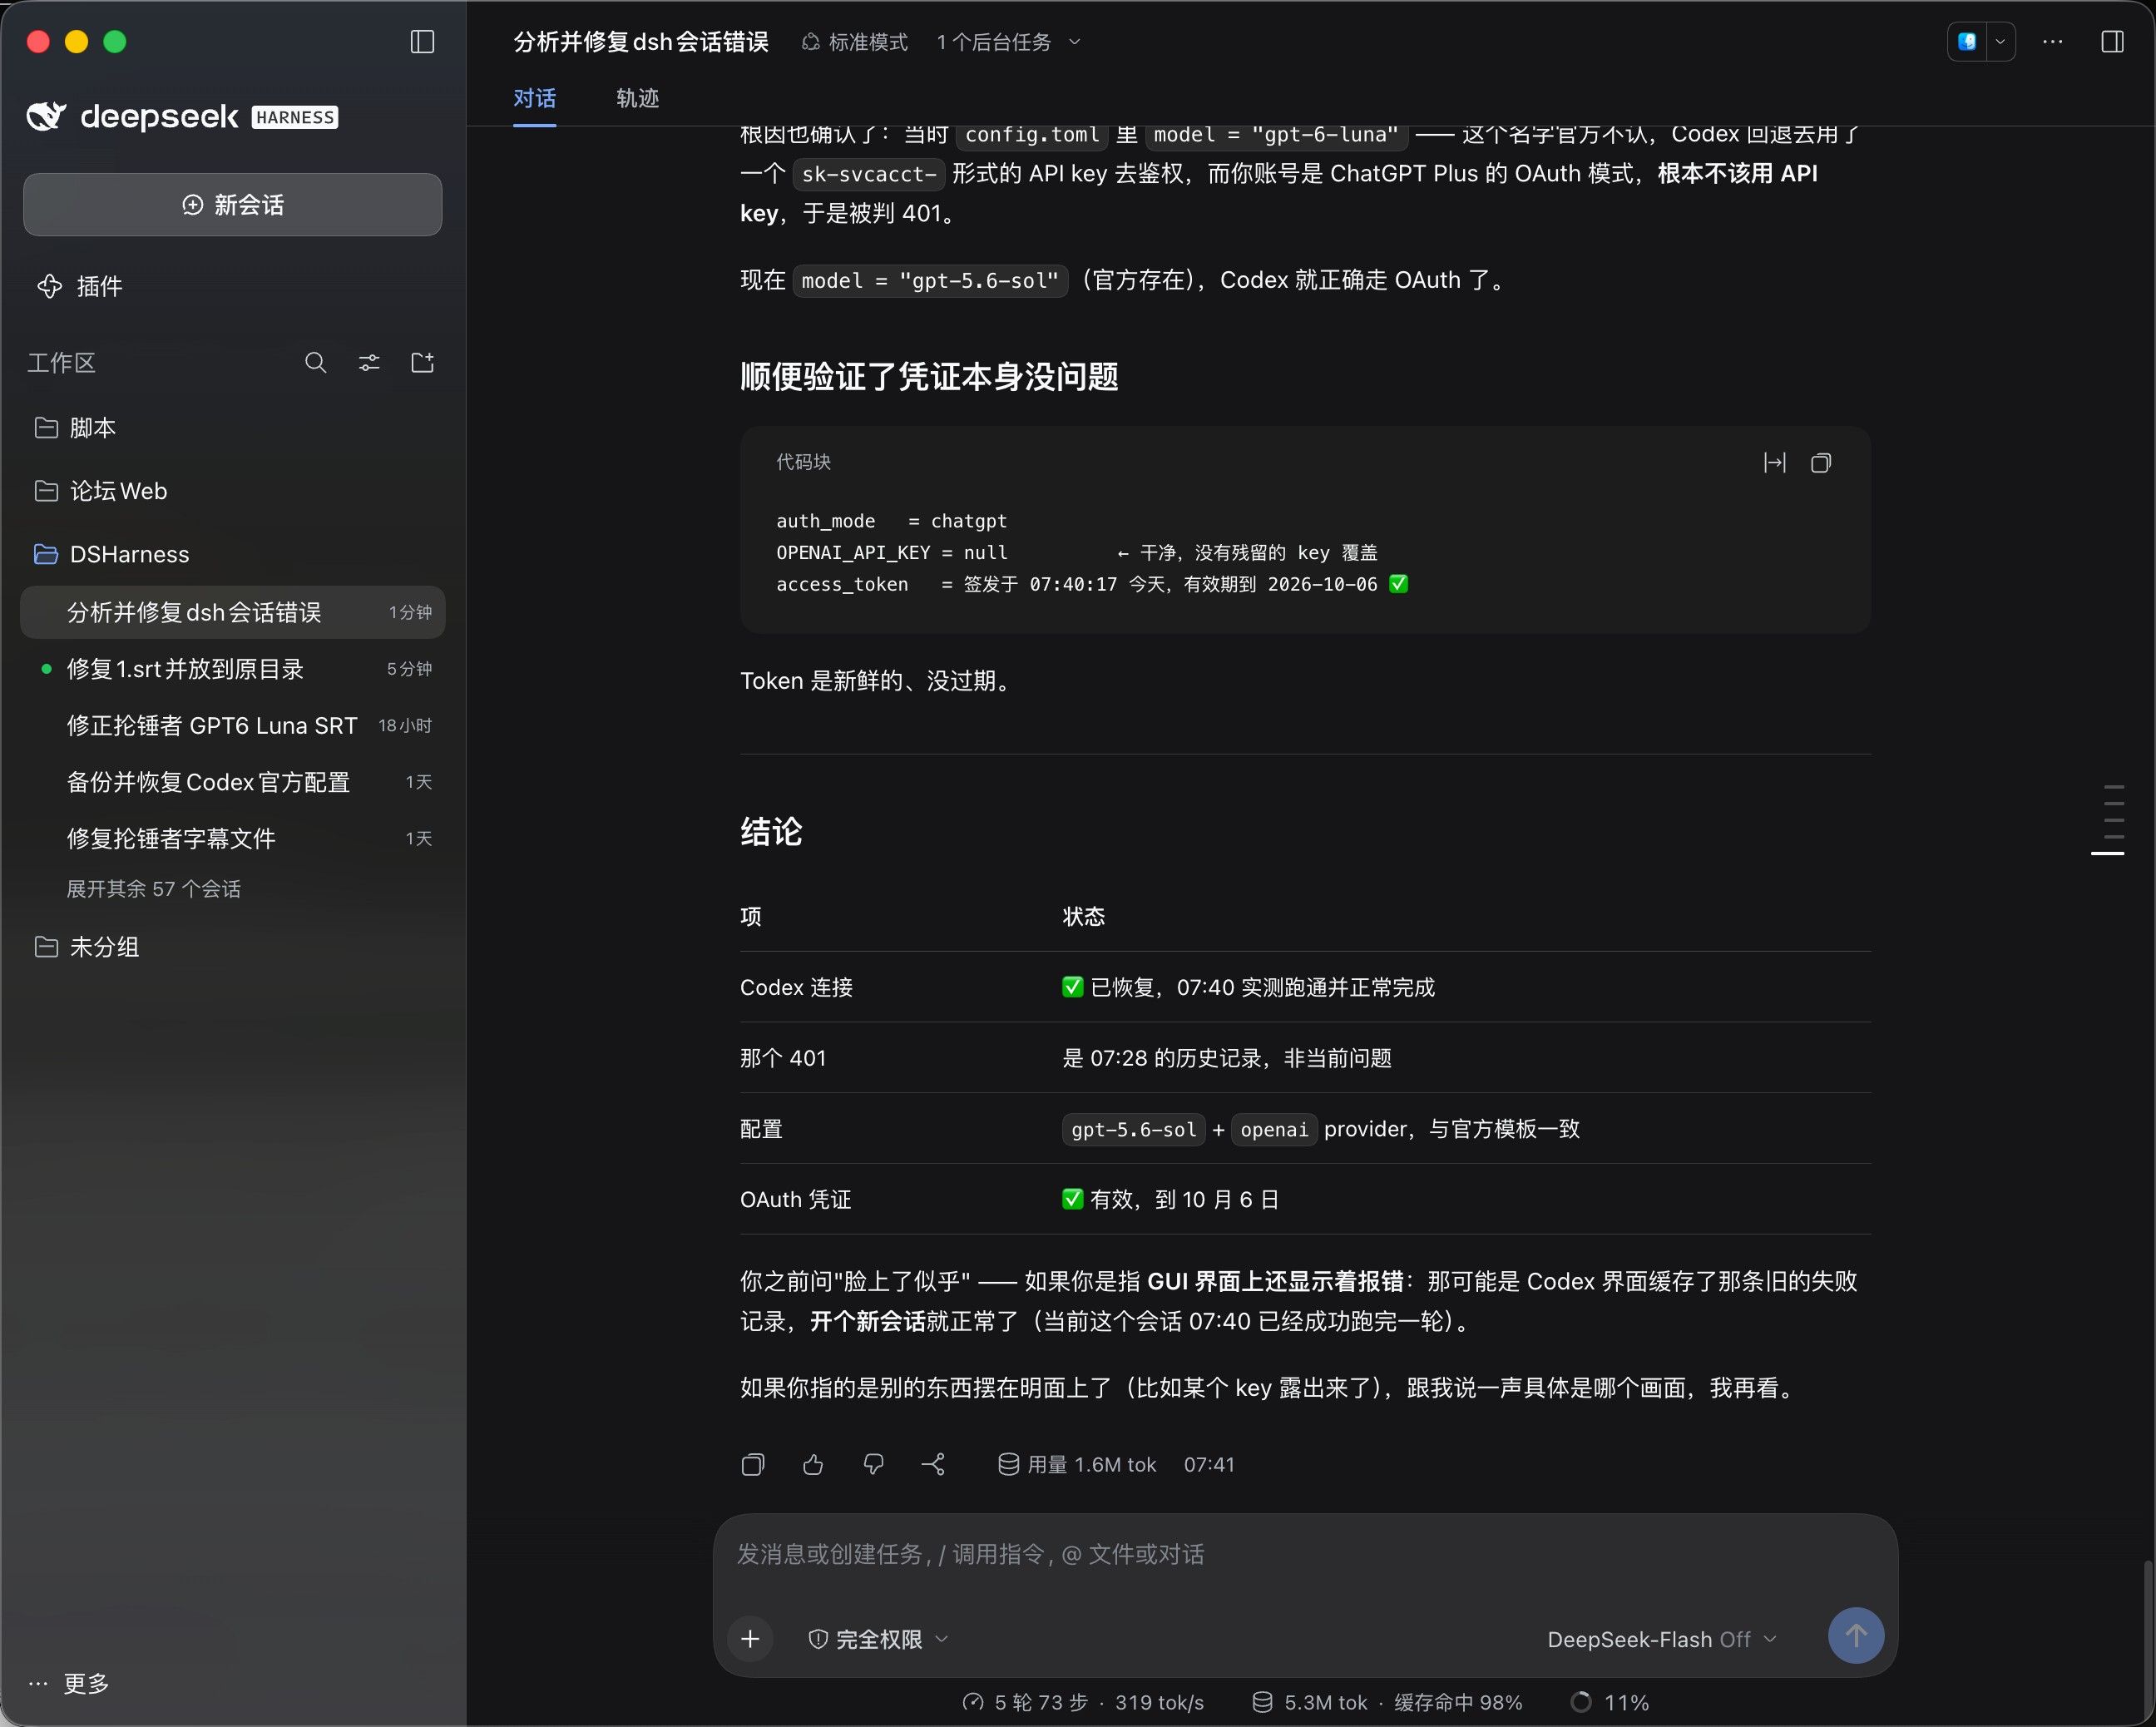Expand the 1 个后台任务 dropdown
Screen dimensions: 2156x1727
[x=1008, y=42]
